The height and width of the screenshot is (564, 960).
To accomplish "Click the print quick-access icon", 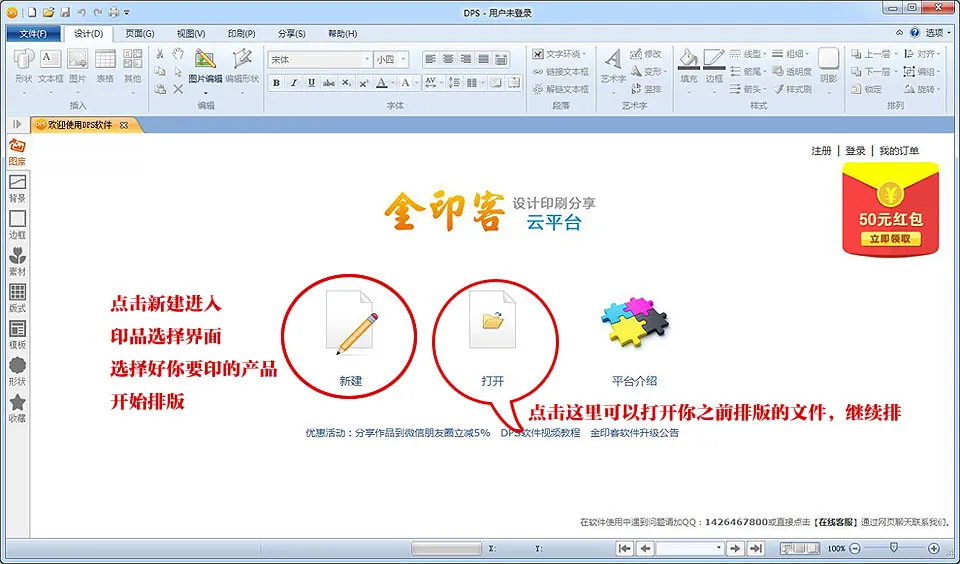I will coord(114,12).
